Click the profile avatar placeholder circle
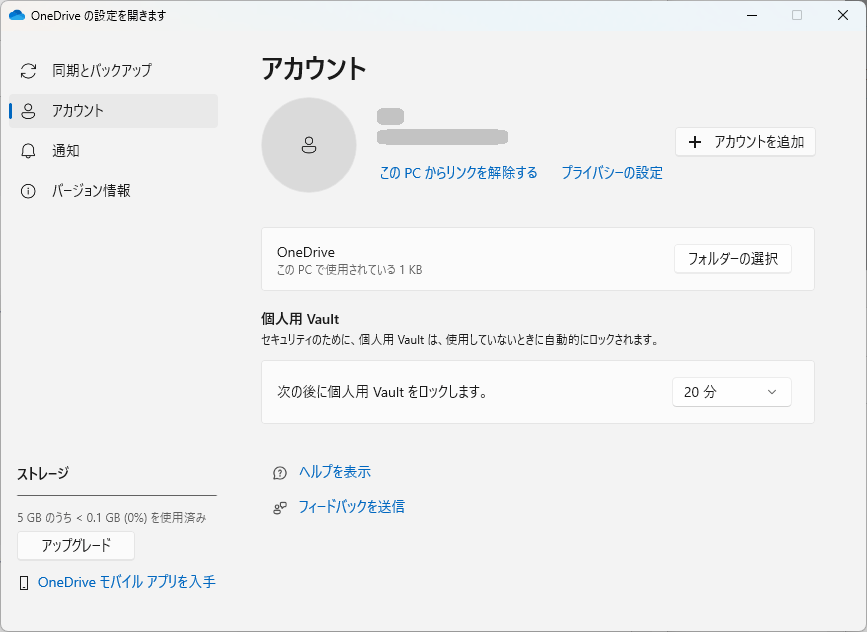Image resolution: width=867 pixels, height=632 pixels. [x=309, y=145]
